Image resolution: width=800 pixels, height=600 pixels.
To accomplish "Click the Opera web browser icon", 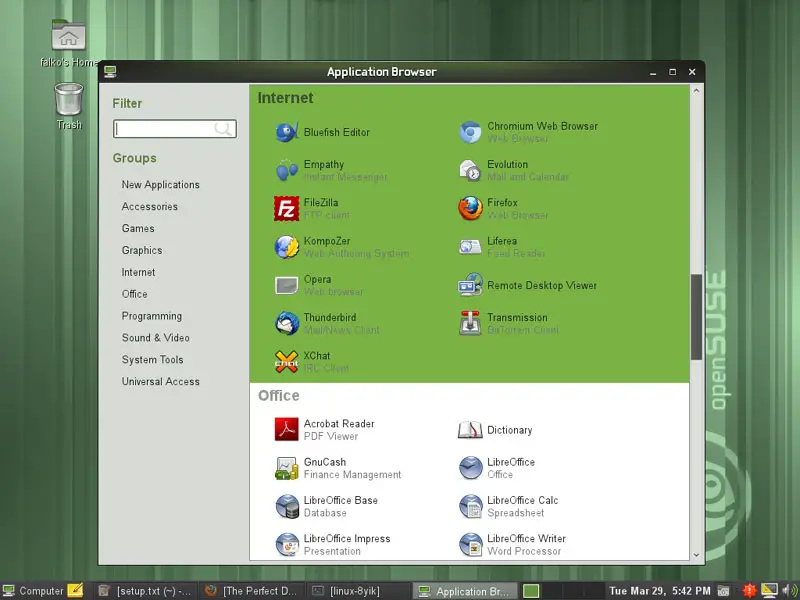I will pos(287,285).
